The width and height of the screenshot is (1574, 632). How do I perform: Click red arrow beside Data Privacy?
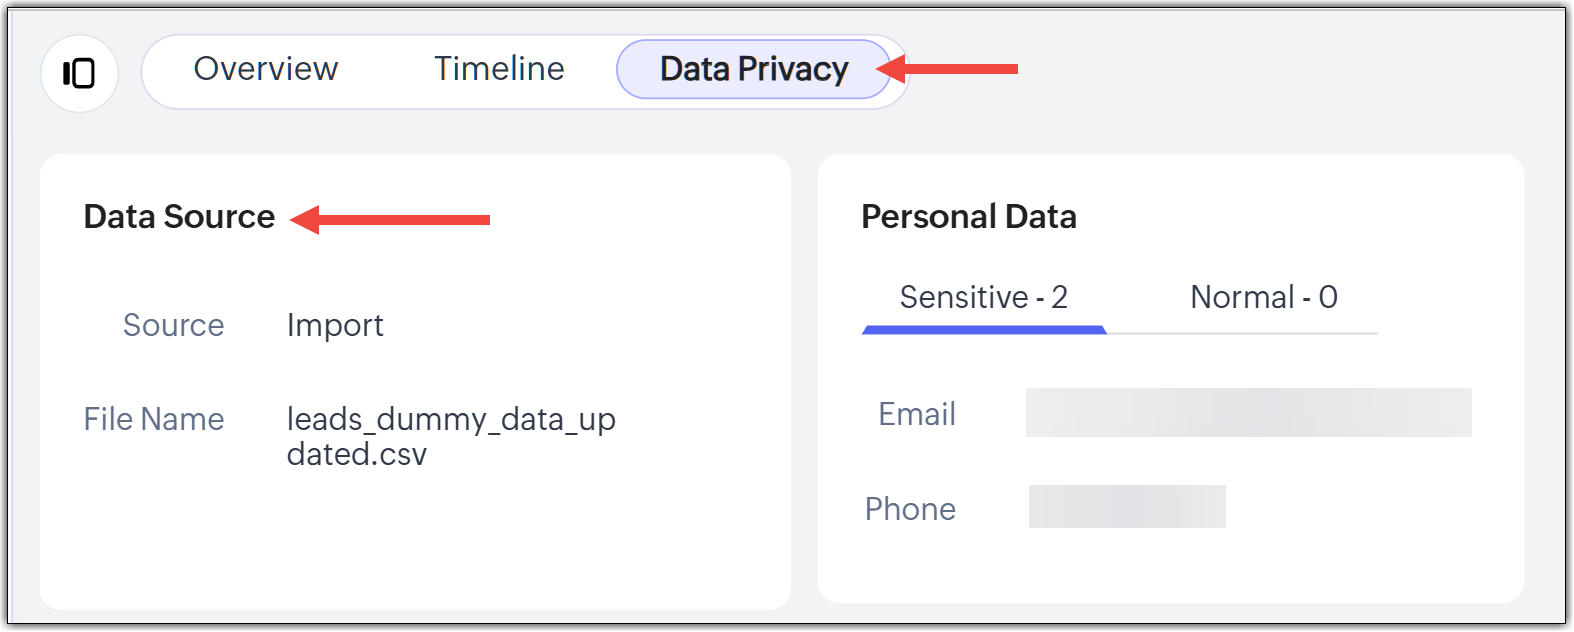(x=948, y=69)
